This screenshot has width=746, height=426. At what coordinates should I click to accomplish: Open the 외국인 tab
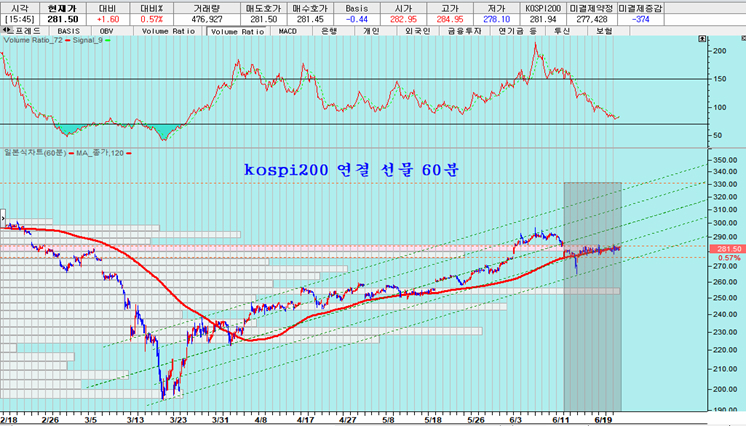click(417, 31)
